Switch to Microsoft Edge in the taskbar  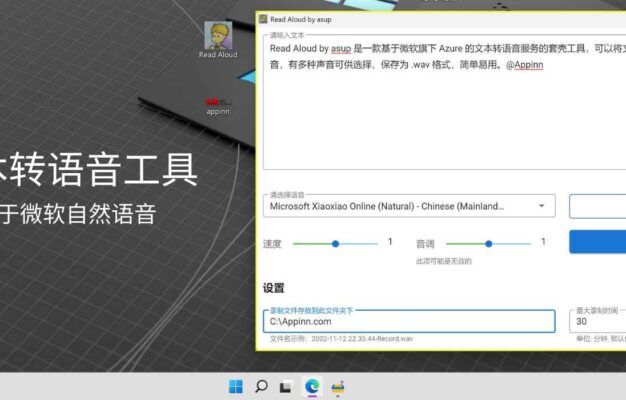click(312, 386)
